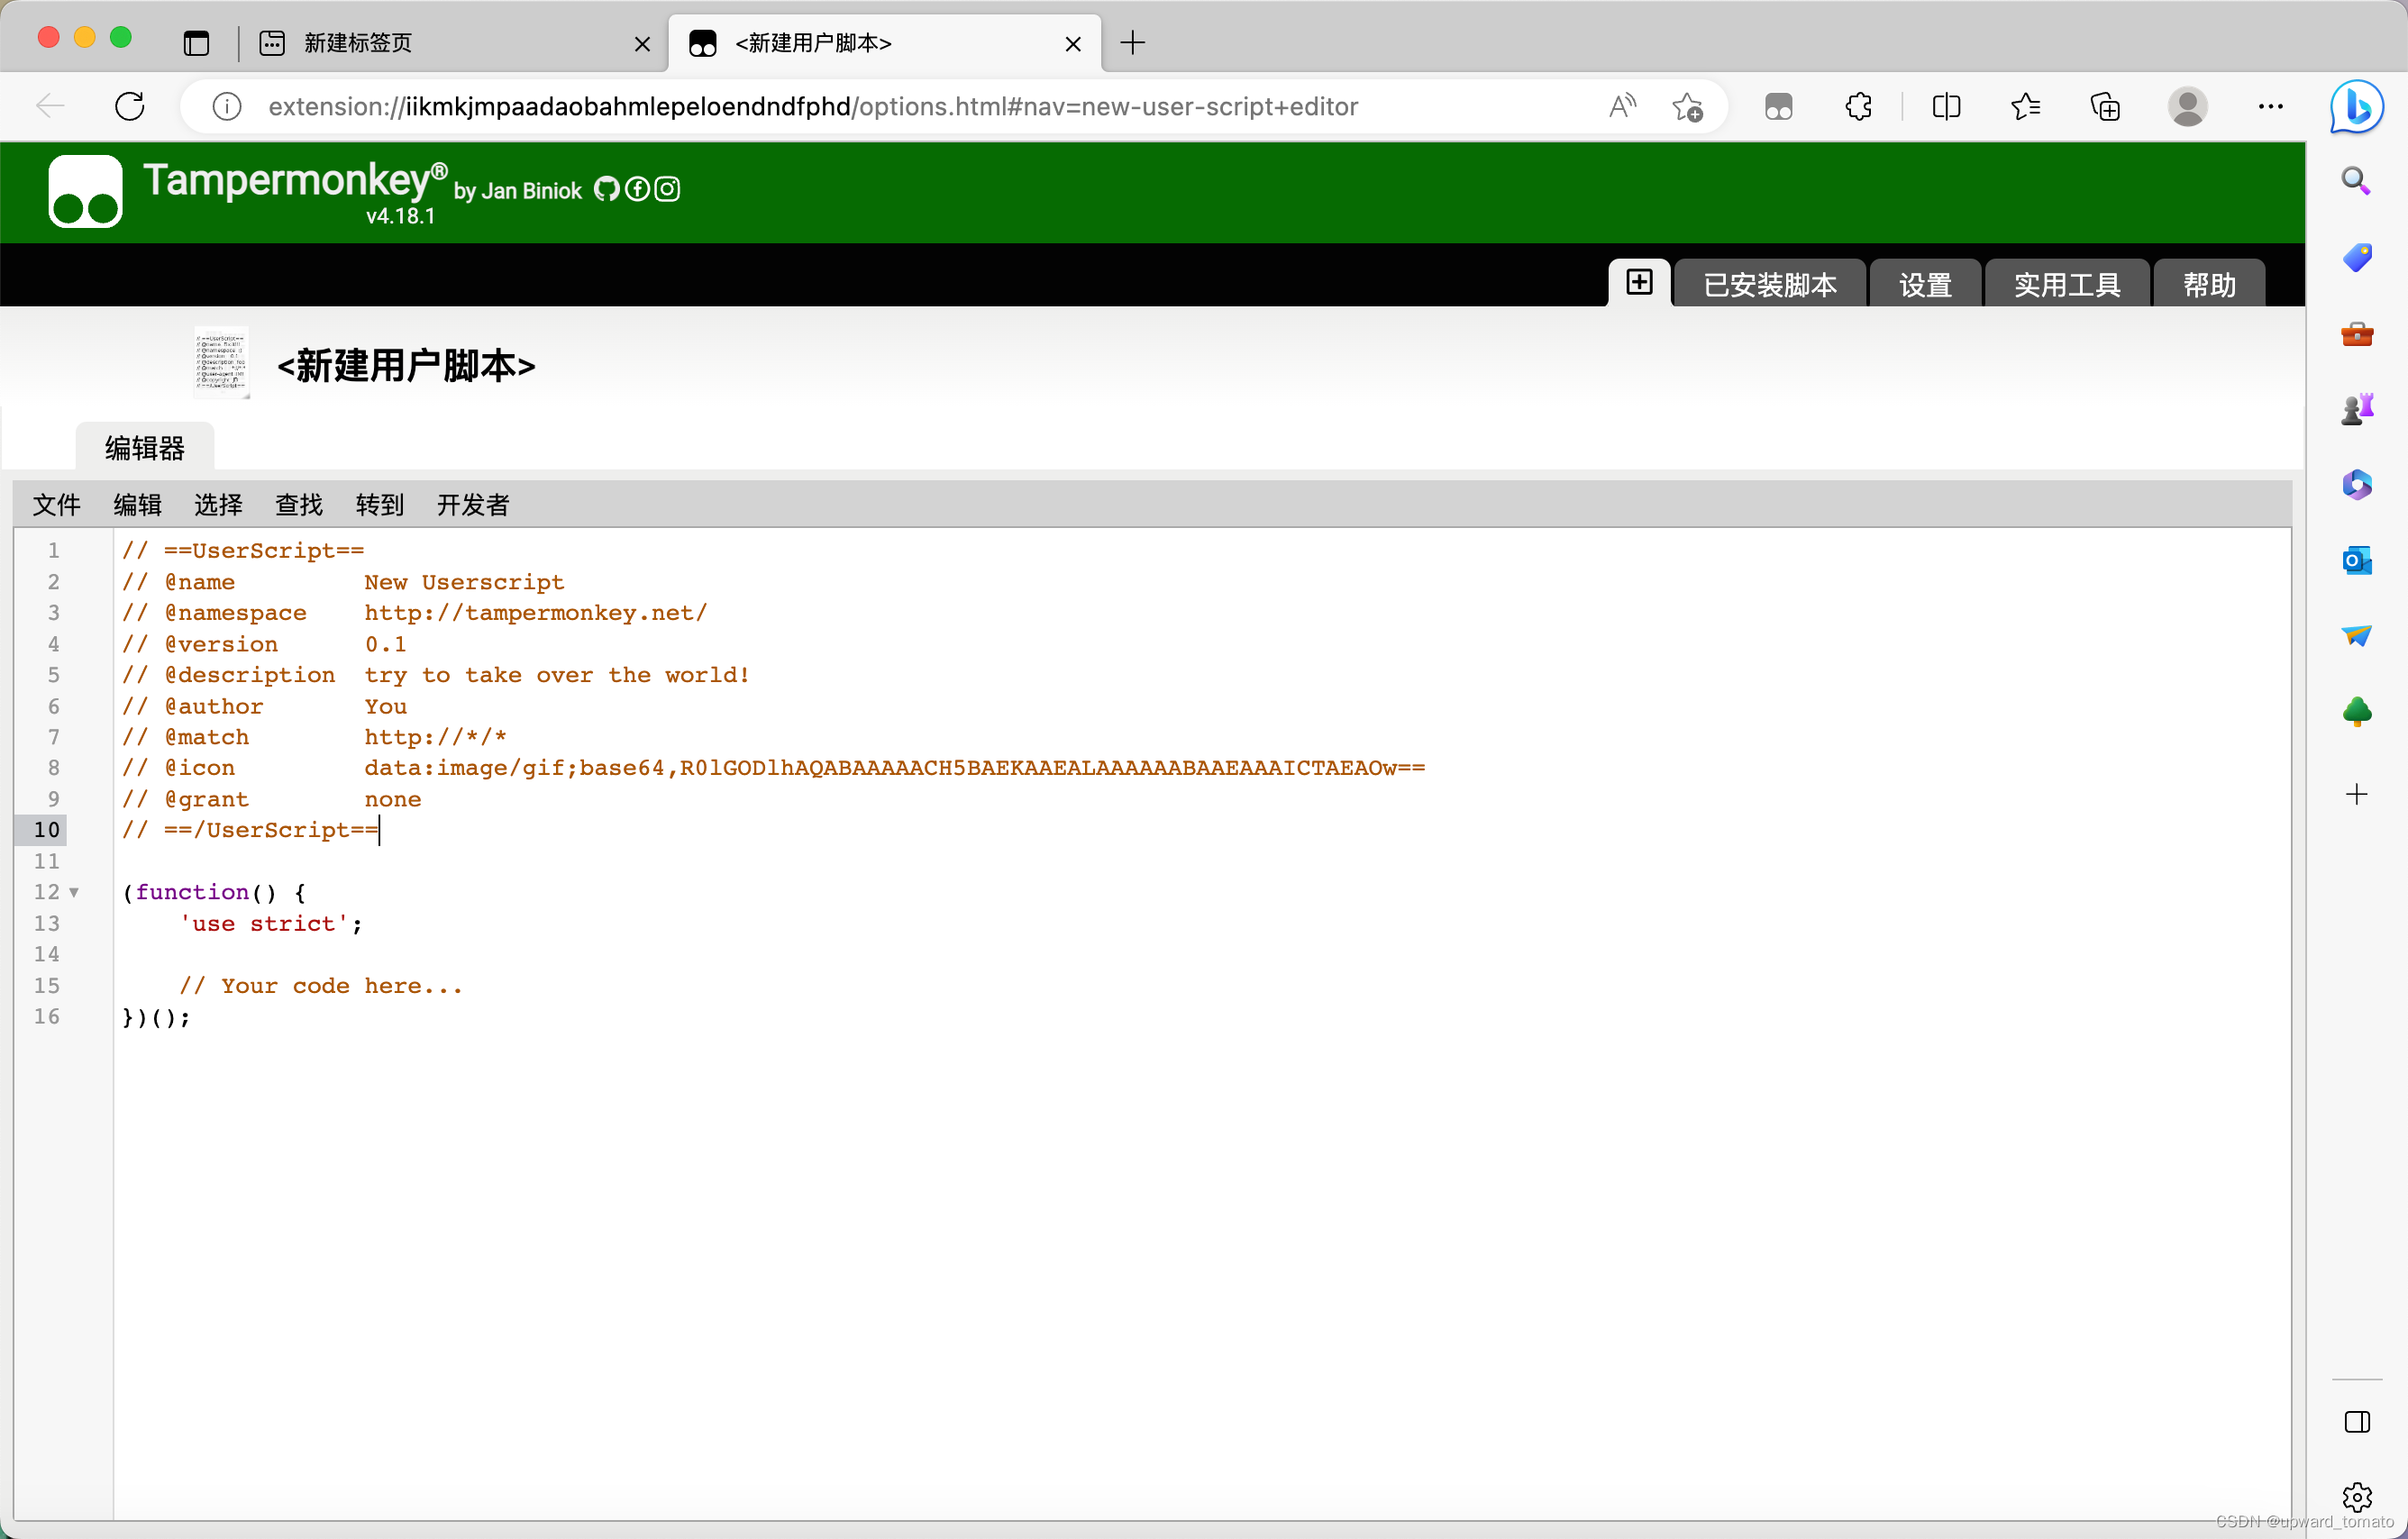The width and height of the screenshot is (2408, 1539).
Task: Click the user profile avatar
Action: (2188, 106)
